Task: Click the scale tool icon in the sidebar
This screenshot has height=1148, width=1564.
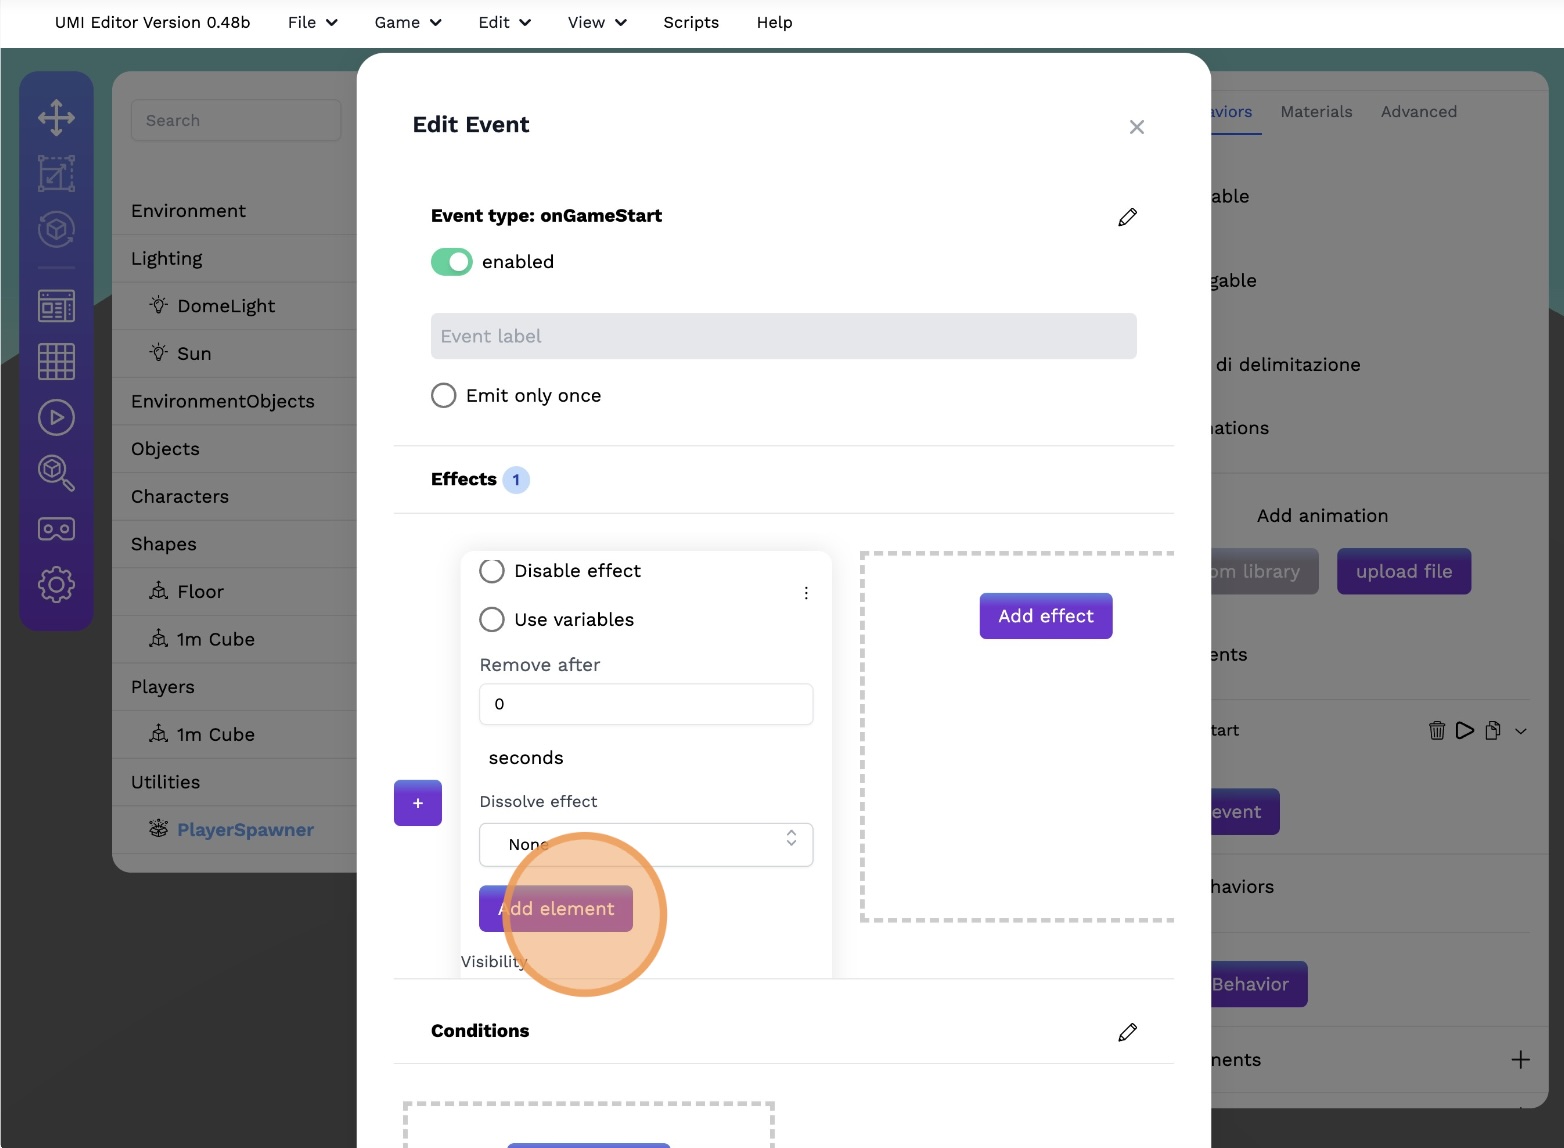Action: click(x=56, y=173)
